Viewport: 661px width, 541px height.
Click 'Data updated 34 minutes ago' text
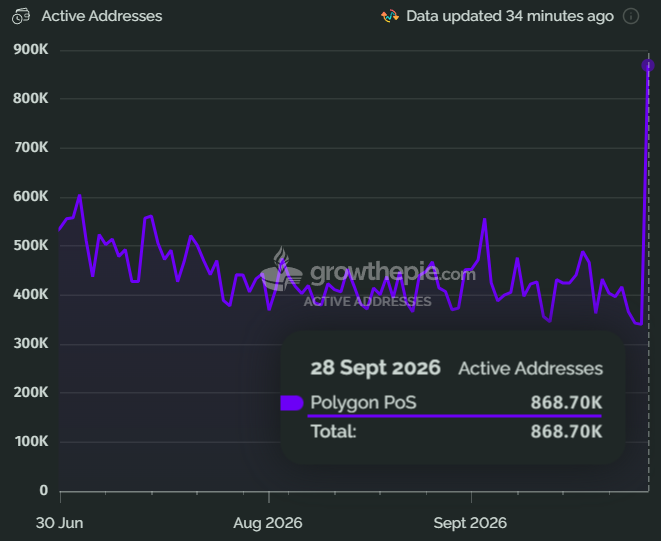pos(510,16)
